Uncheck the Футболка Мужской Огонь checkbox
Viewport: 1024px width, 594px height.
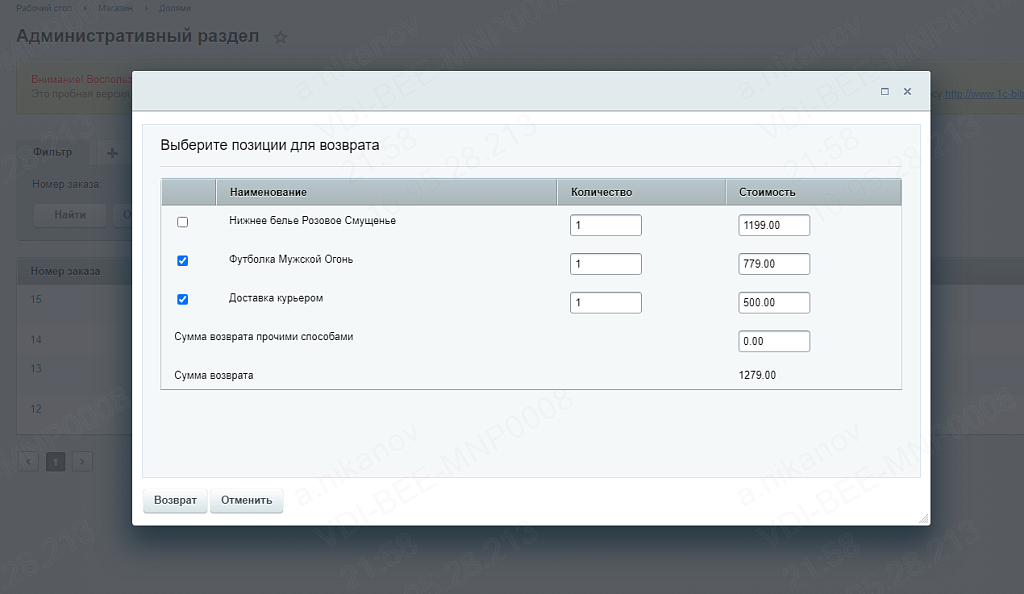pyautogui.click(x=182, y=261)
